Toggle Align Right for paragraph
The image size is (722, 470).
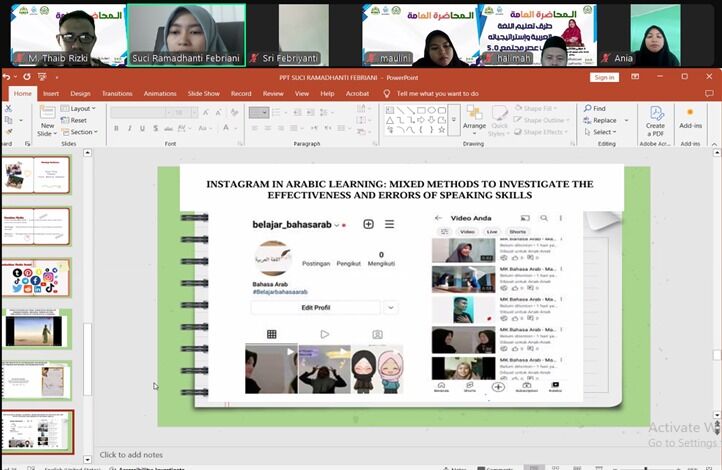pyautogui.click(x=280, y=128)
